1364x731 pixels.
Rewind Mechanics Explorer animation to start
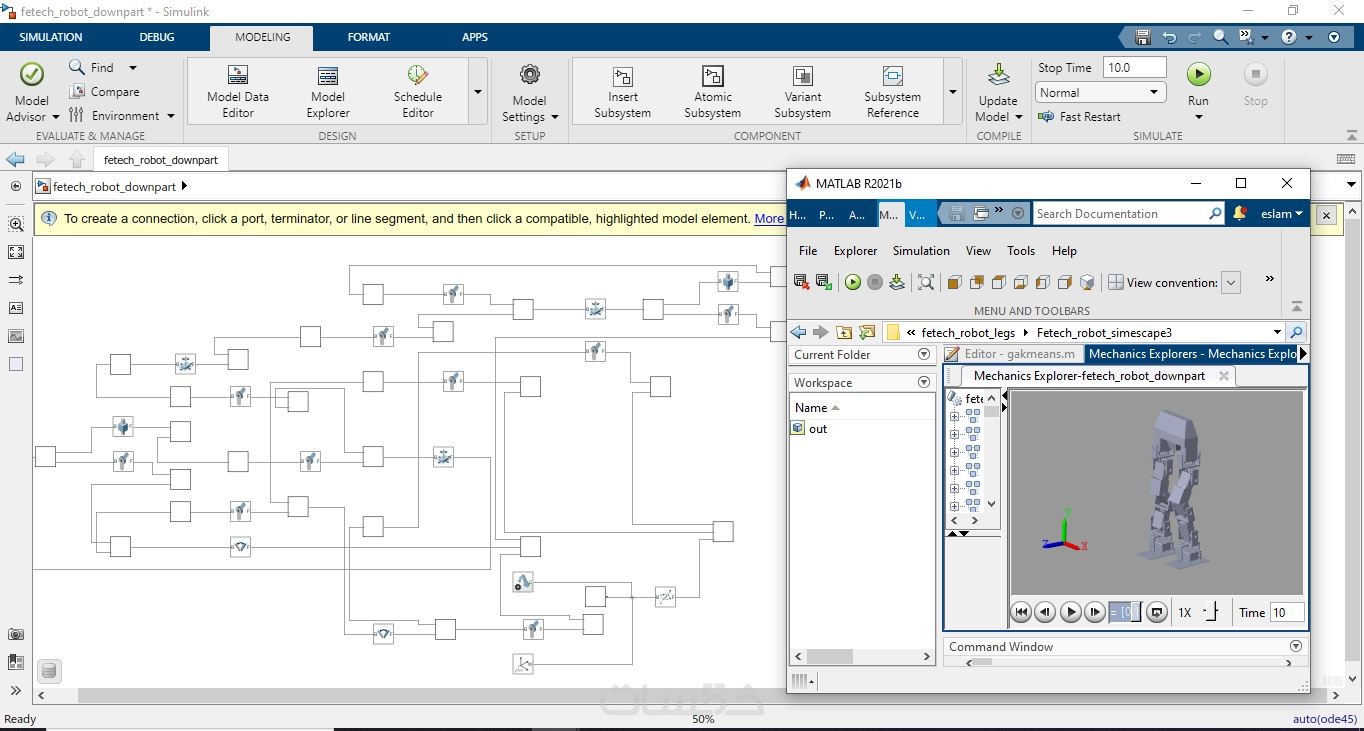1021,612
